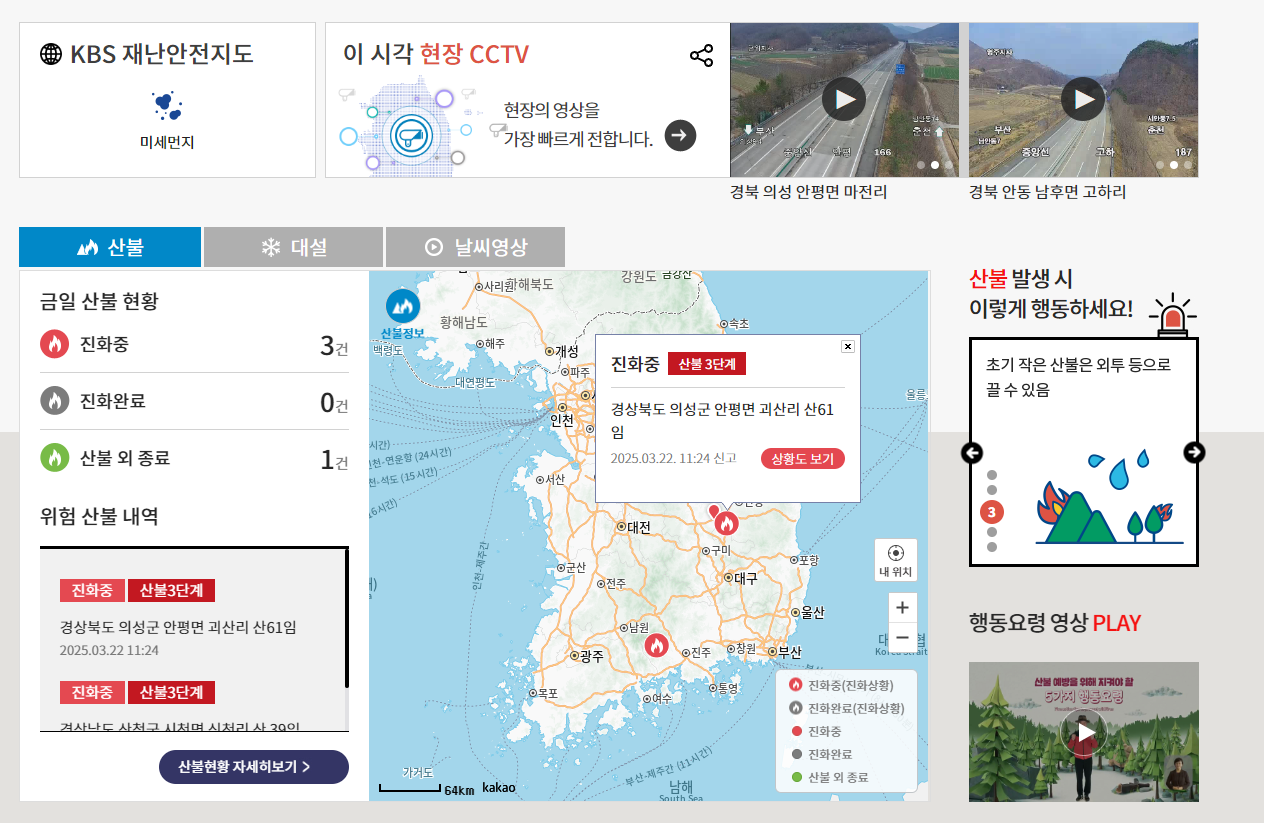Close the 진화중 wildfire popup on the map
Screen dimensions: 1264x823
tap(847, 346)
